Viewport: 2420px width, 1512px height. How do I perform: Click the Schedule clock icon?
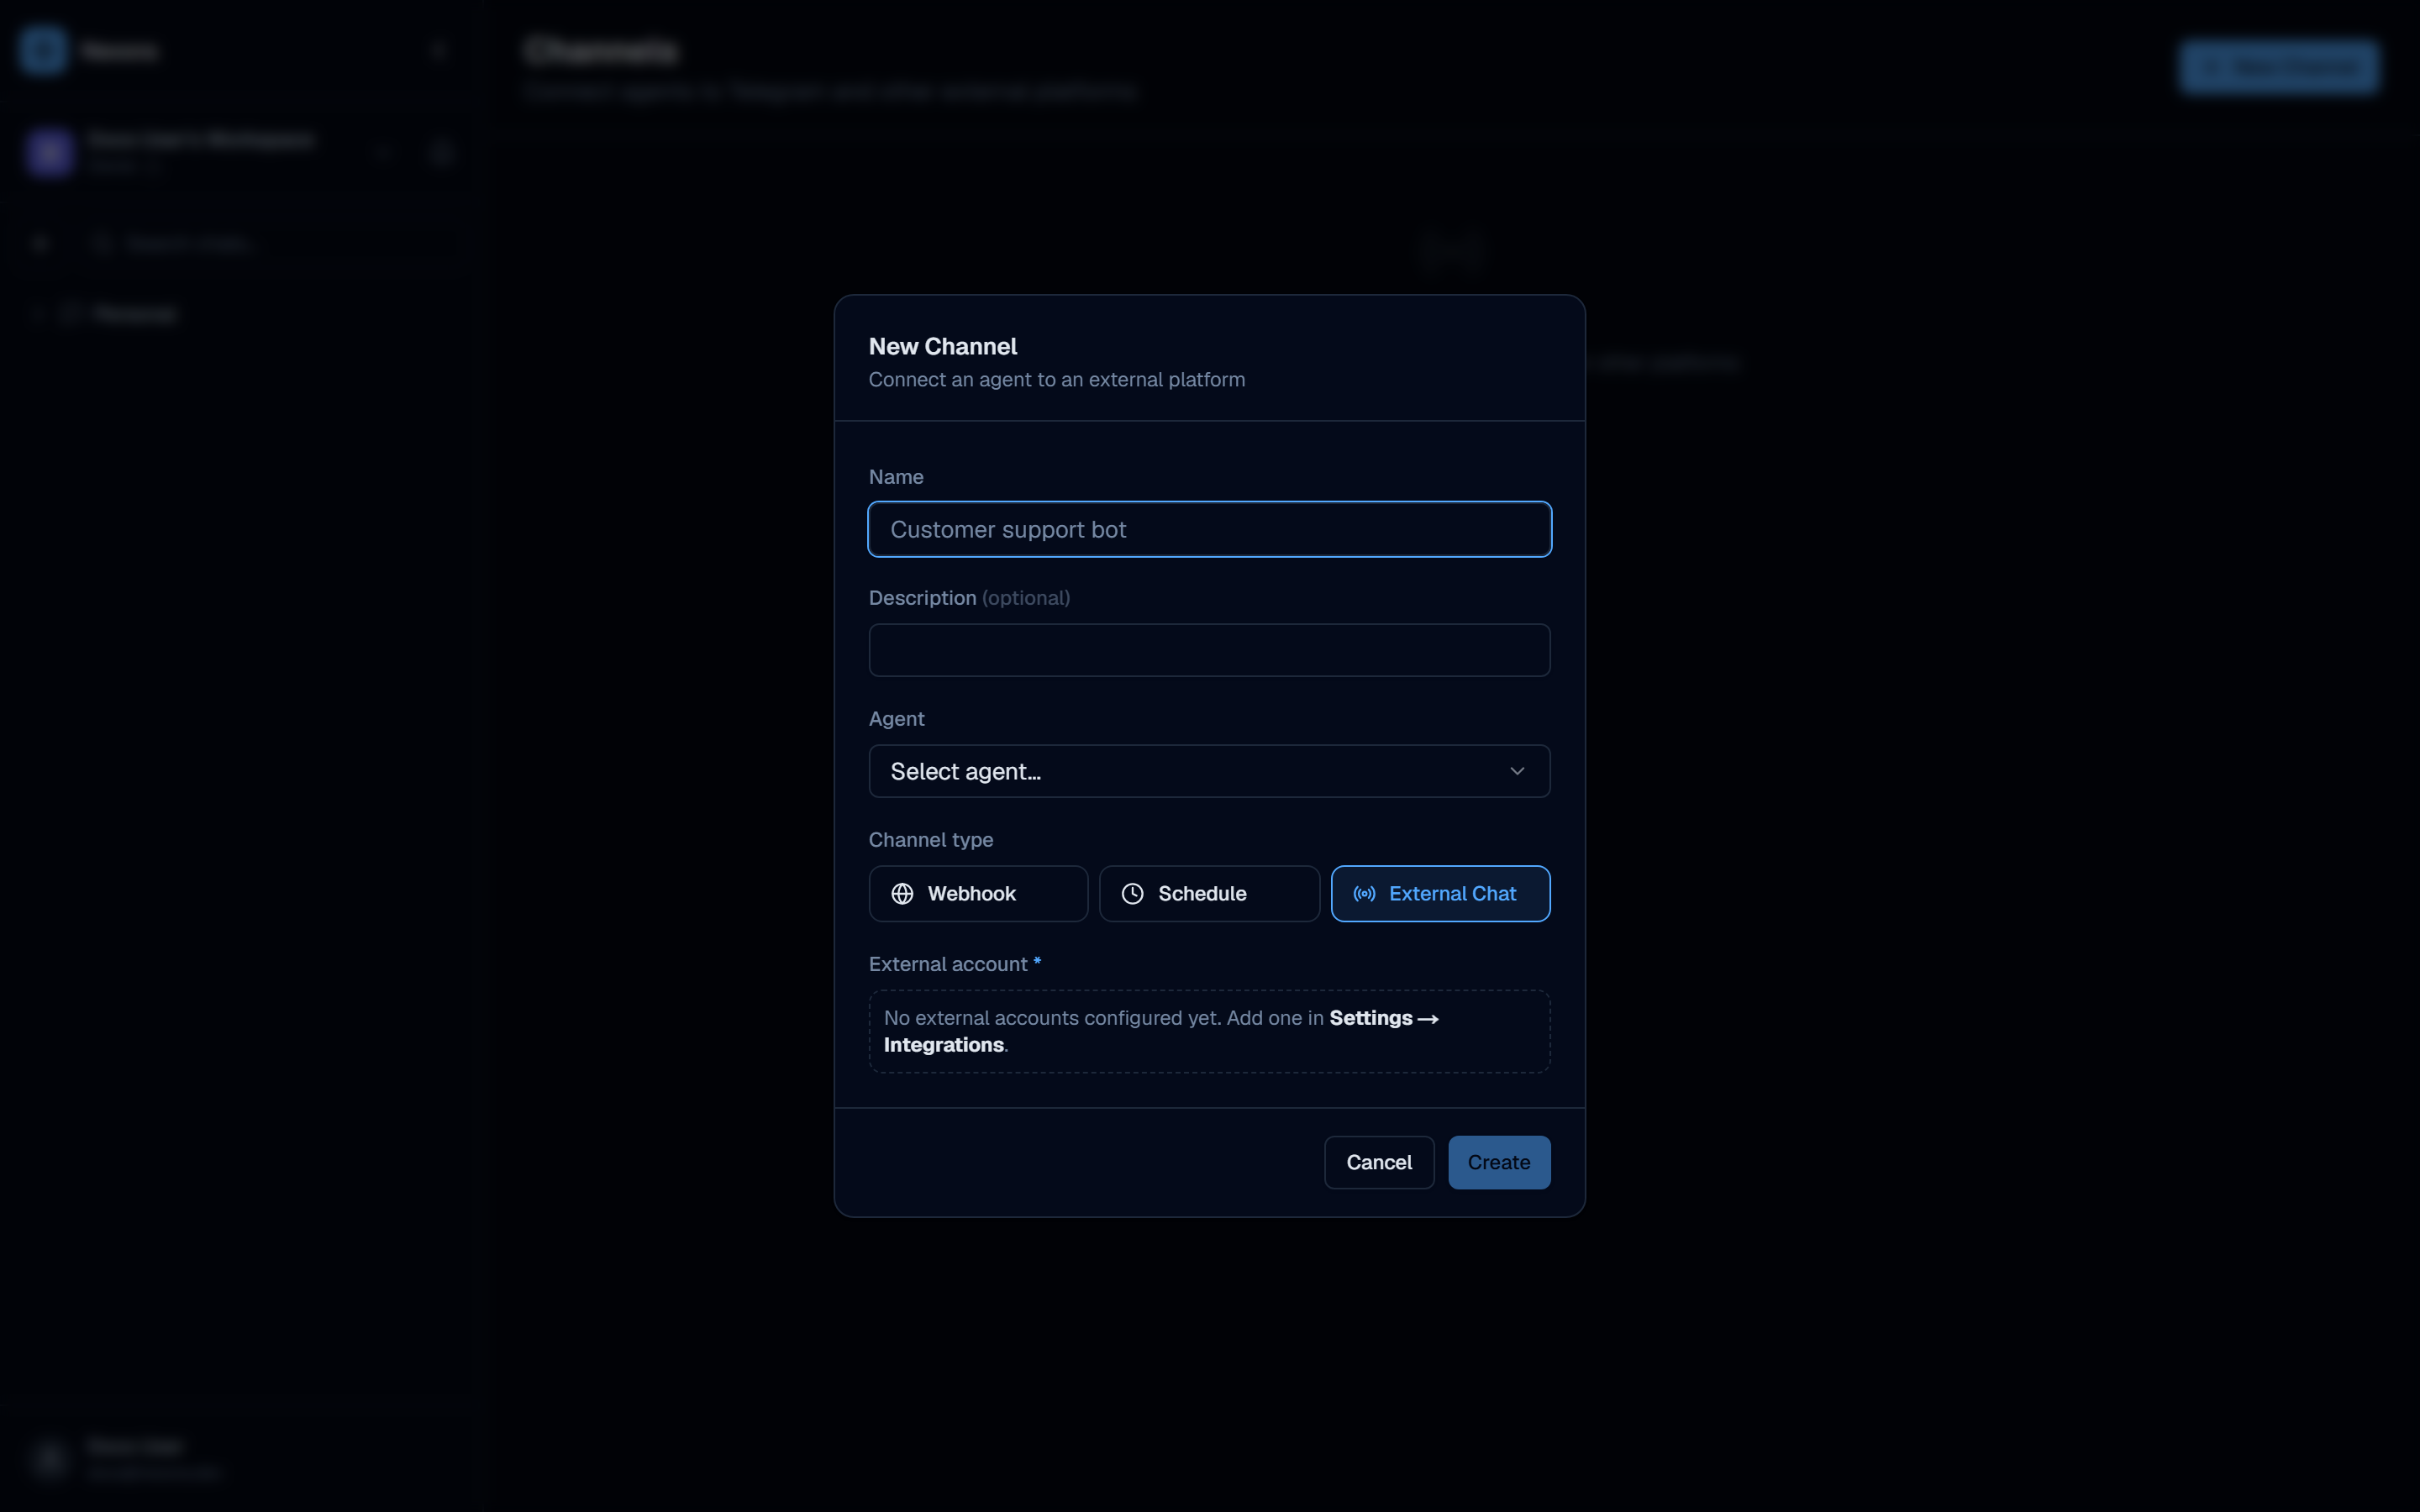tap(1132, 894)
